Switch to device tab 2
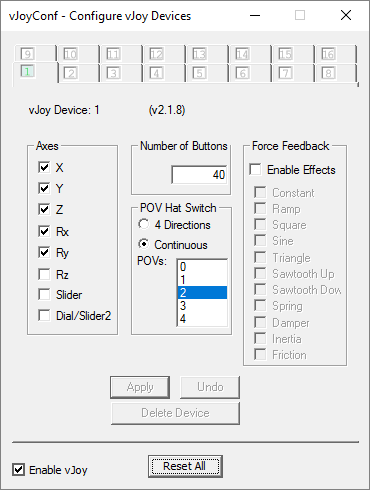 pos(79,73)
